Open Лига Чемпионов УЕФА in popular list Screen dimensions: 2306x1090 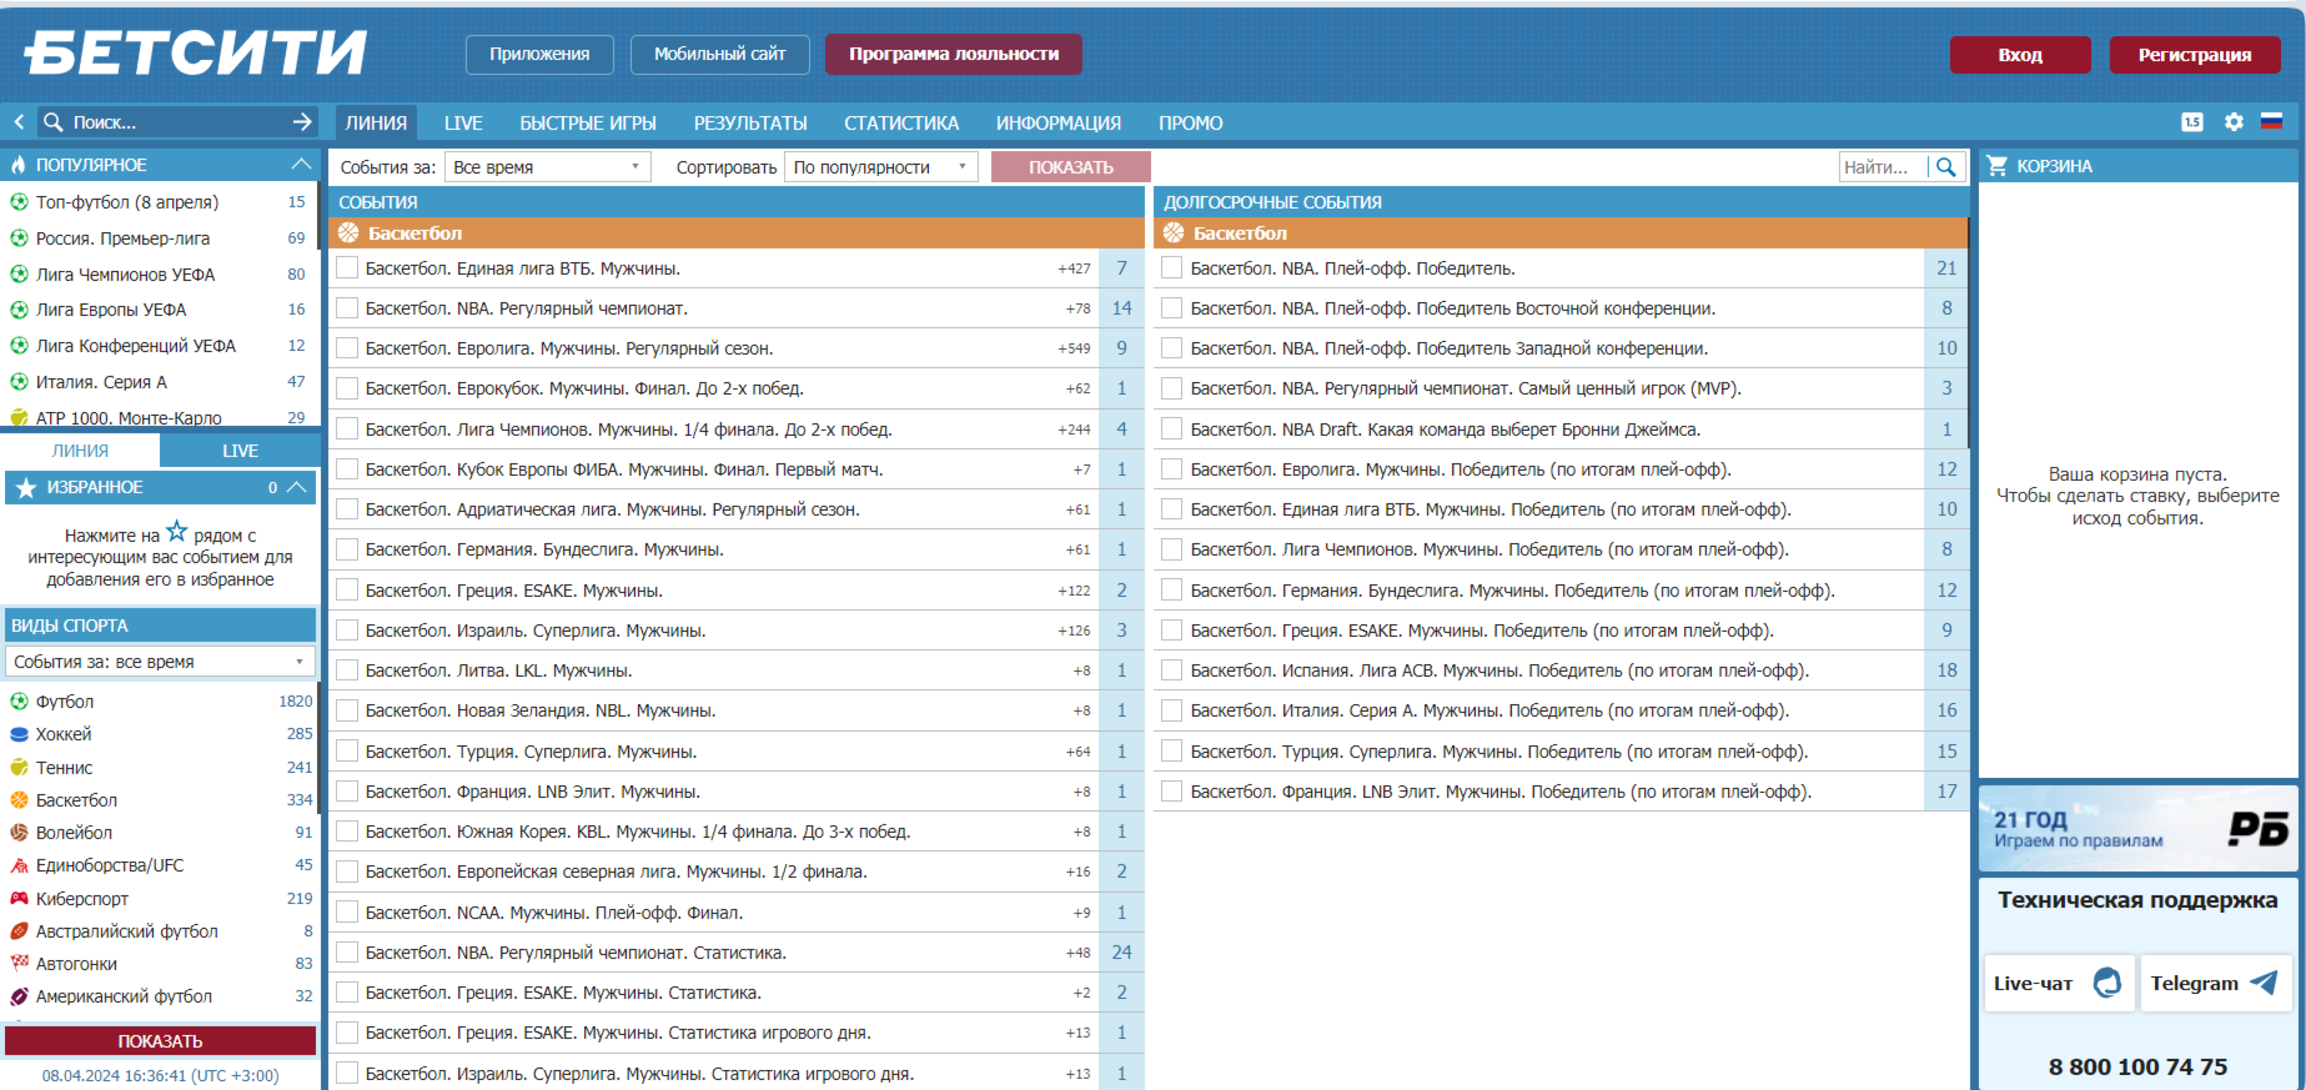126,274
